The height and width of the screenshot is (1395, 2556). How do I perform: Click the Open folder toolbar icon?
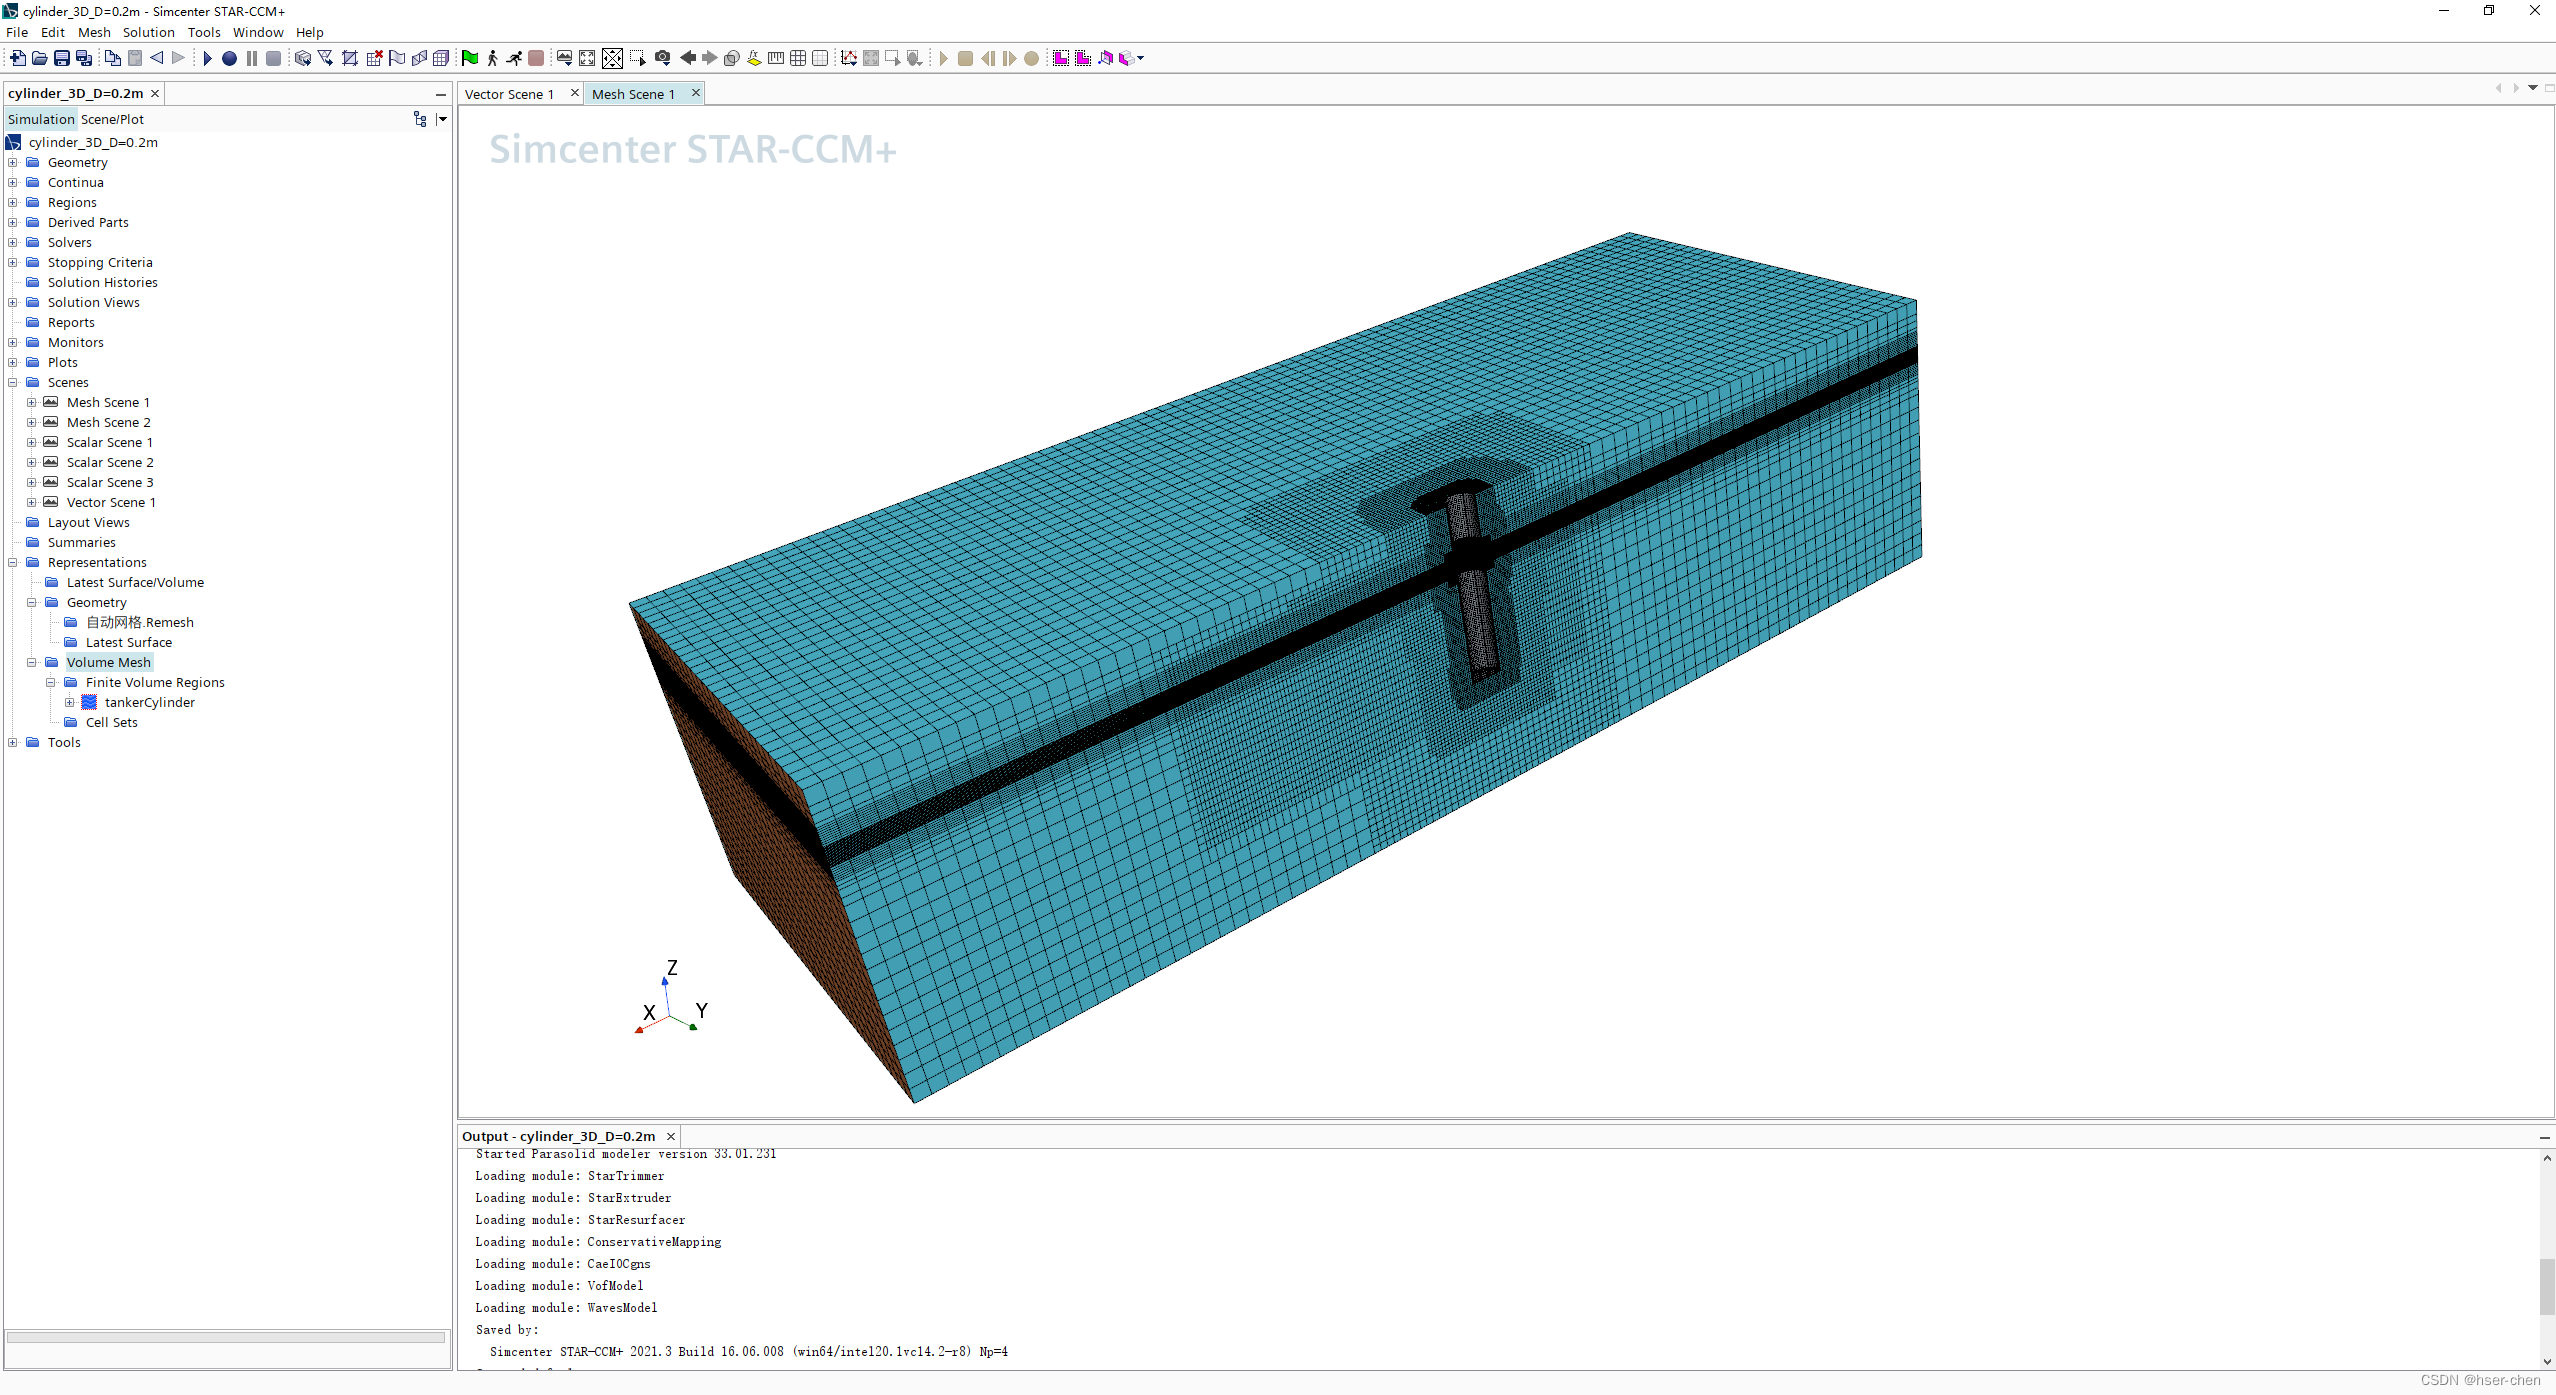[x=40, y=58]
